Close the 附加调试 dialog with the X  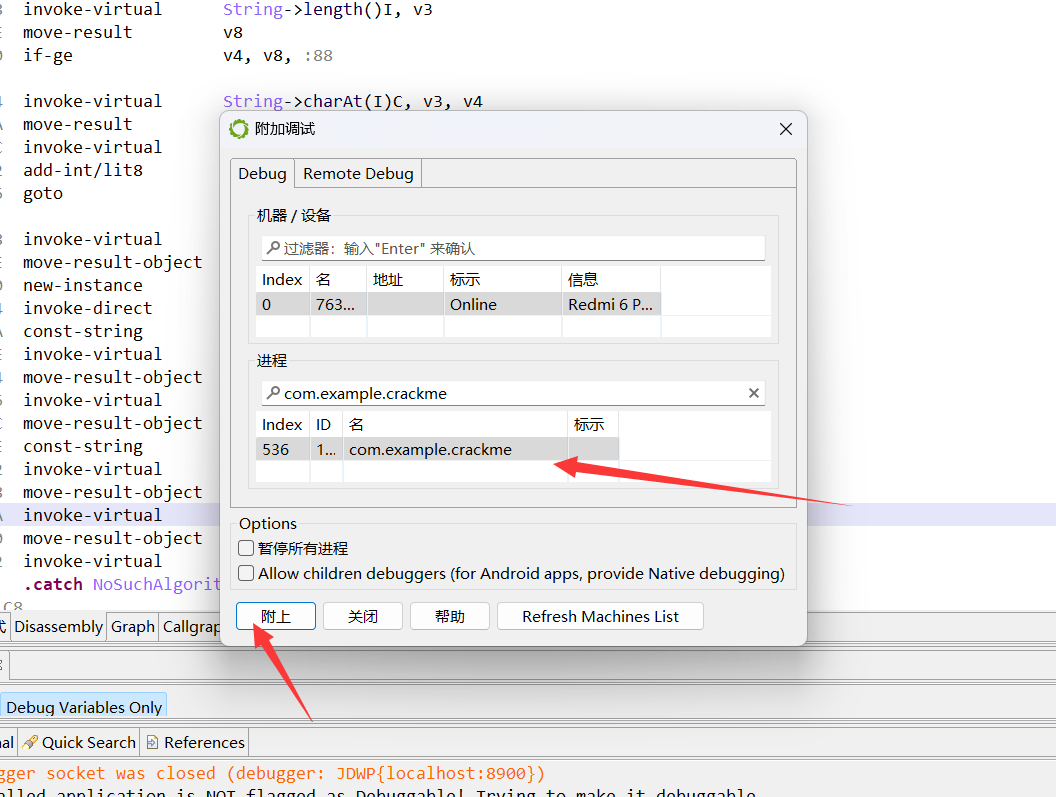point(785,129)
